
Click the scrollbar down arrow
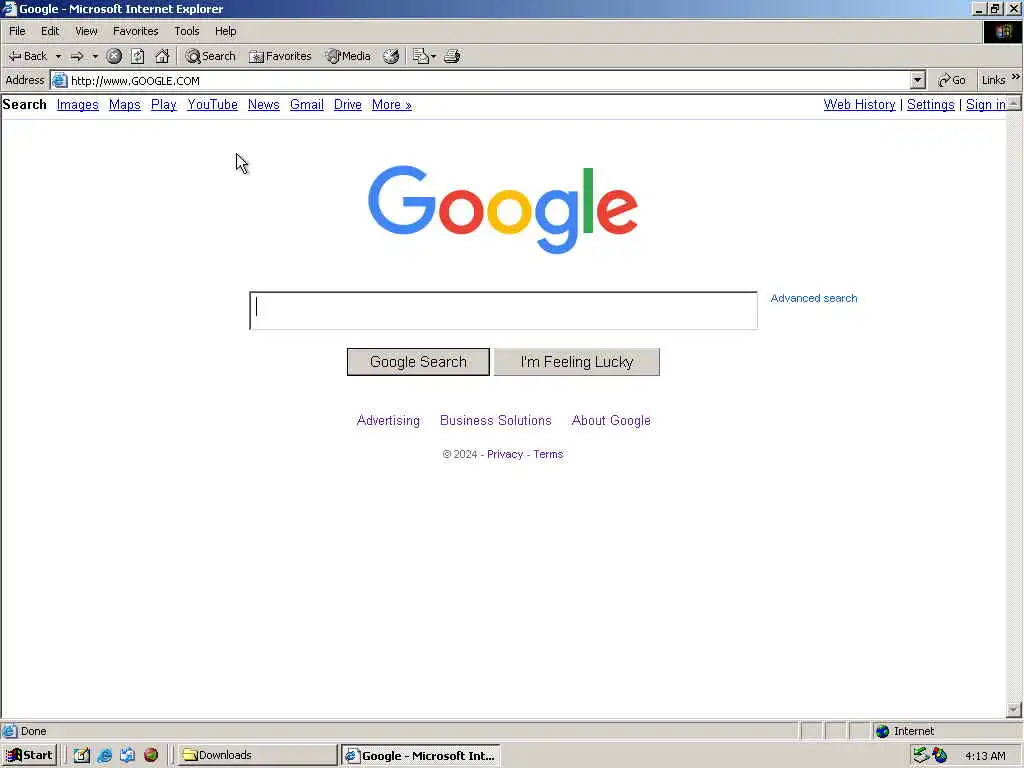1014,709
